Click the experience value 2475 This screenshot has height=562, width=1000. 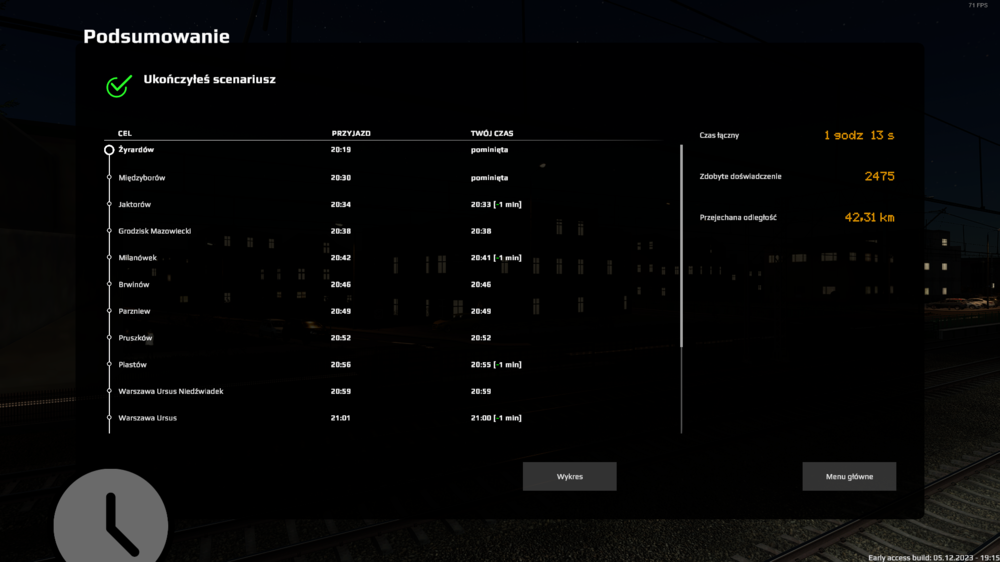(879, 177)
